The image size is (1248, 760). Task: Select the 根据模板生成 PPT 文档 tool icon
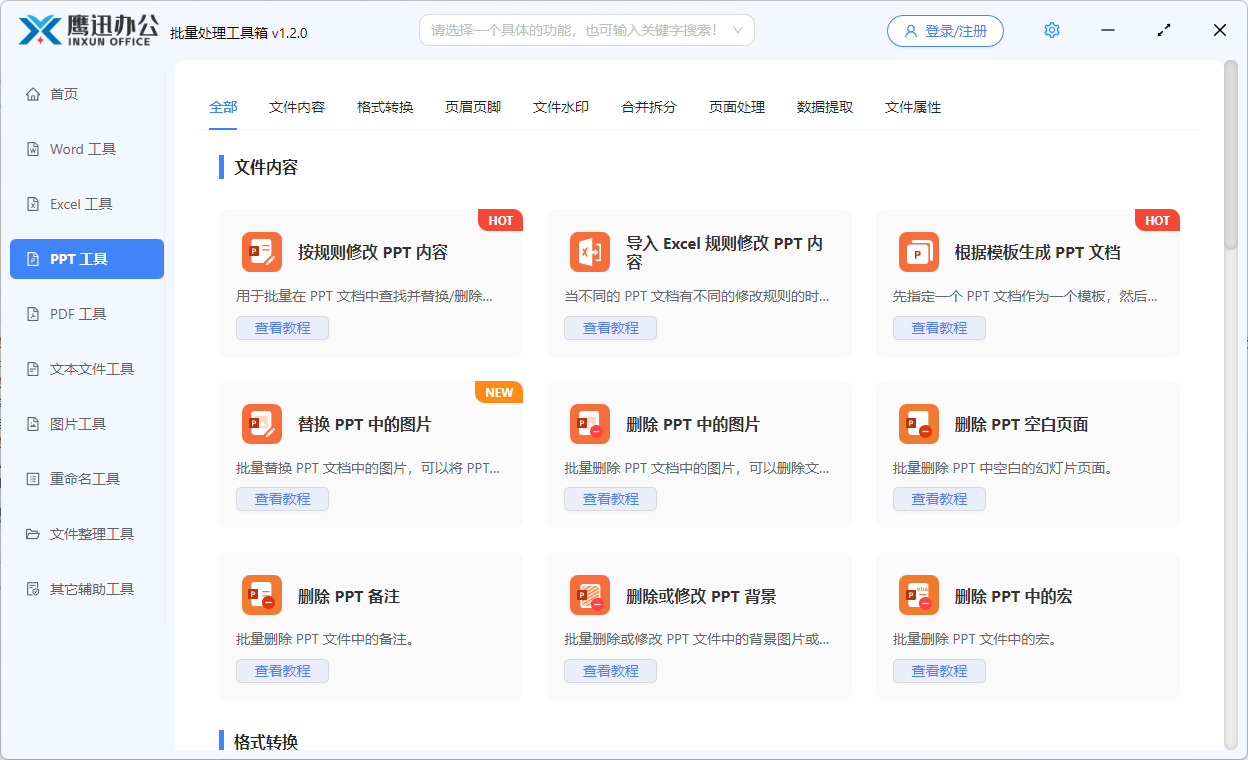click(919, 252)
